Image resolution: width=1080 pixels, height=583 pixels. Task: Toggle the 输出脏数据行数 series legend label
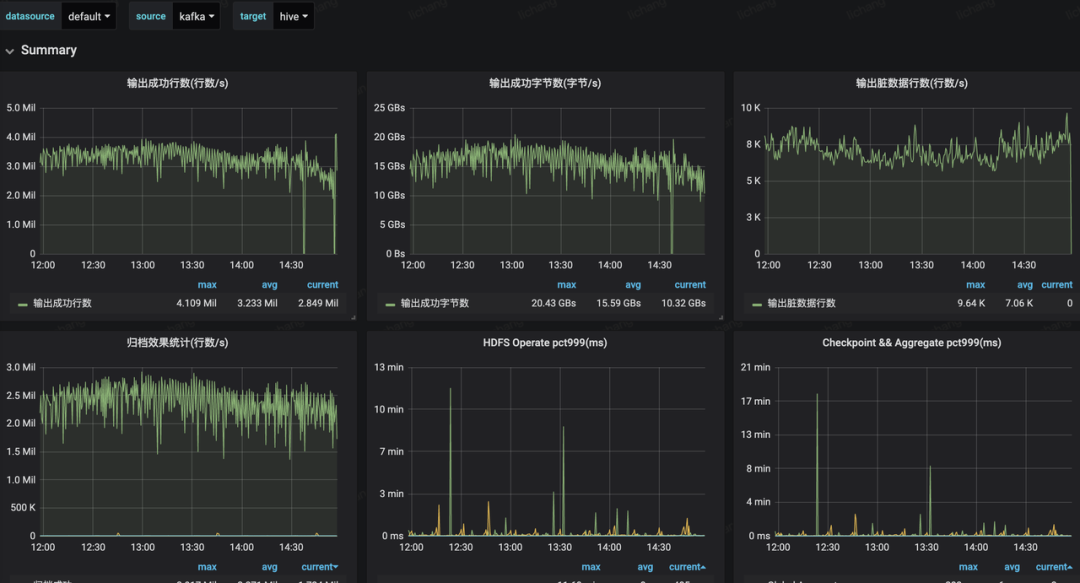[x=801, y=303]
